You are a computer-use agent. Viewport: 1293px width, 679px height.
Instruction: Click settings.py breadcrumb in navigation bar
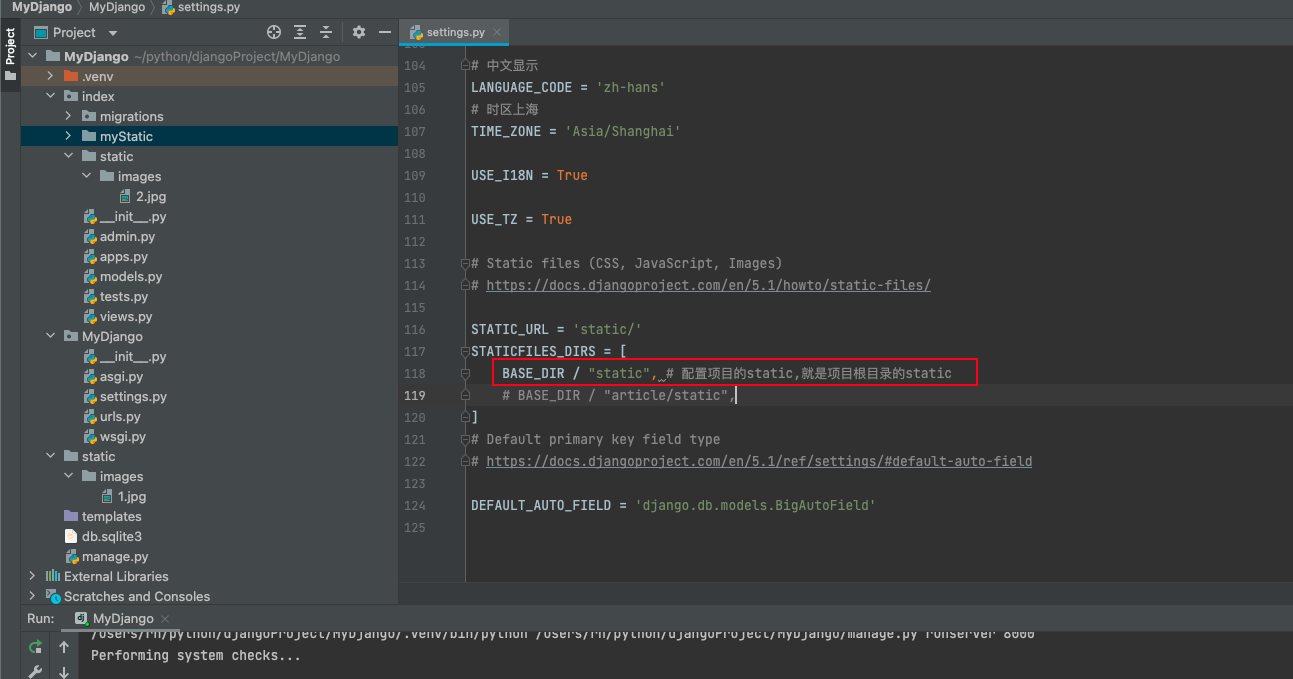tap(201, 7)
